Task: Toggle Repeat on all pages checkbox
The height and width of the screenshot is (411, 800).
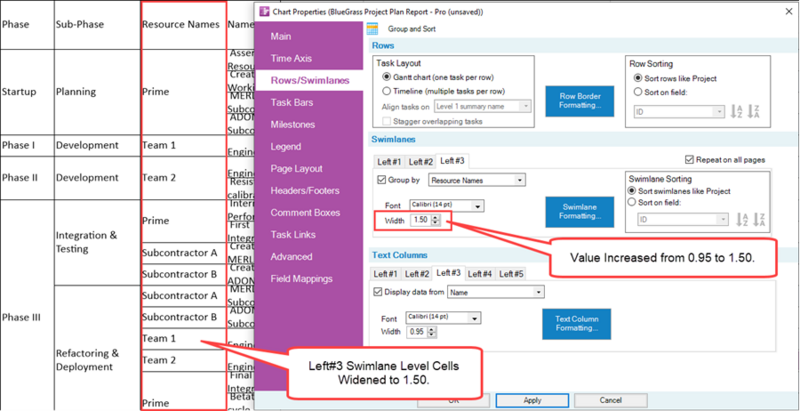Action: click(691, 160)
